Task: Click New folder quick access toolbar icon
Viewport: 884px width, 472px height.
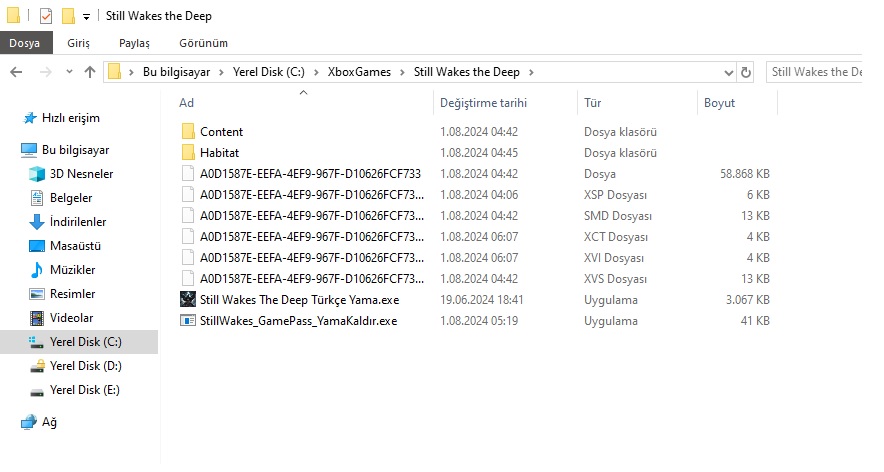Action: 68,16
